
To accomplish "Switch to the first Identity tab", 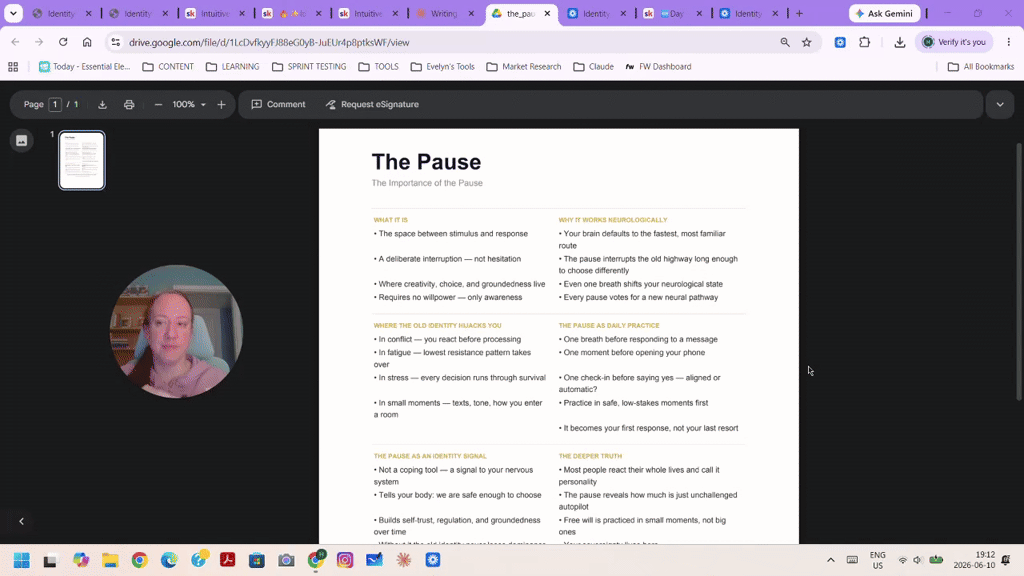I will 61,13.
